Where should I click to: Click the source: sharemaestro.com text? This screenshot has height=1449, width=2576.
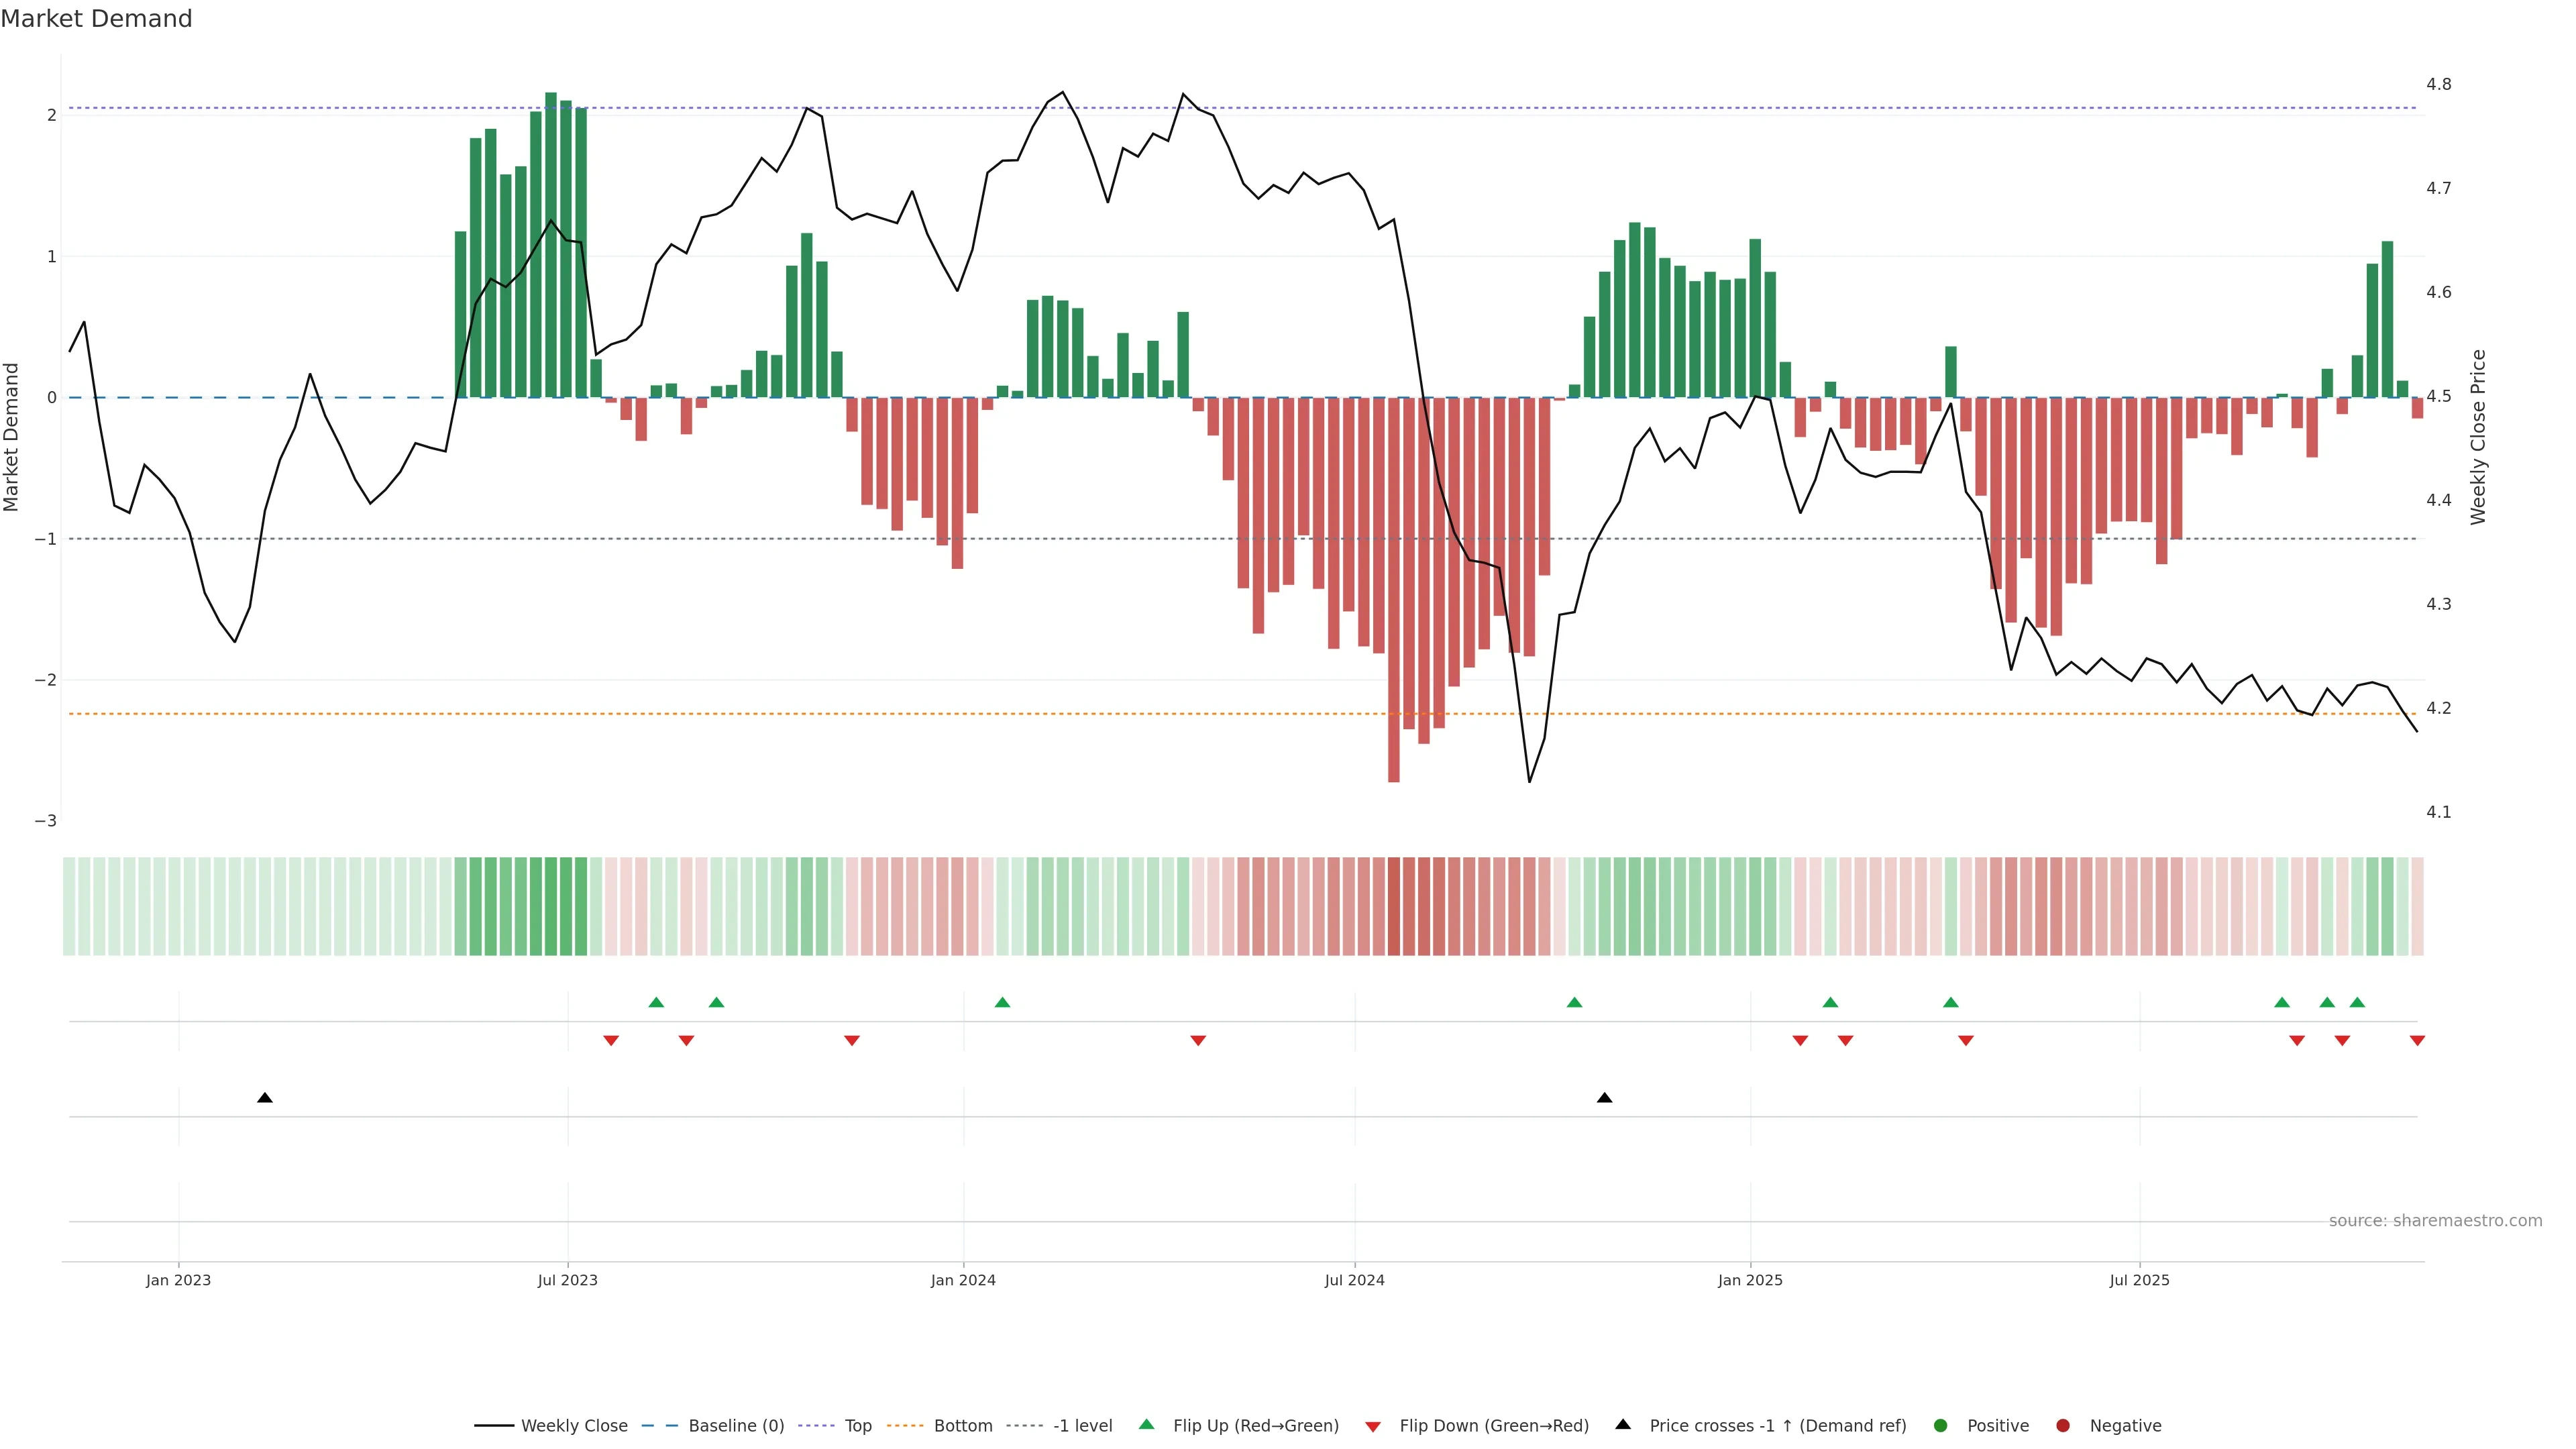2435,1220
